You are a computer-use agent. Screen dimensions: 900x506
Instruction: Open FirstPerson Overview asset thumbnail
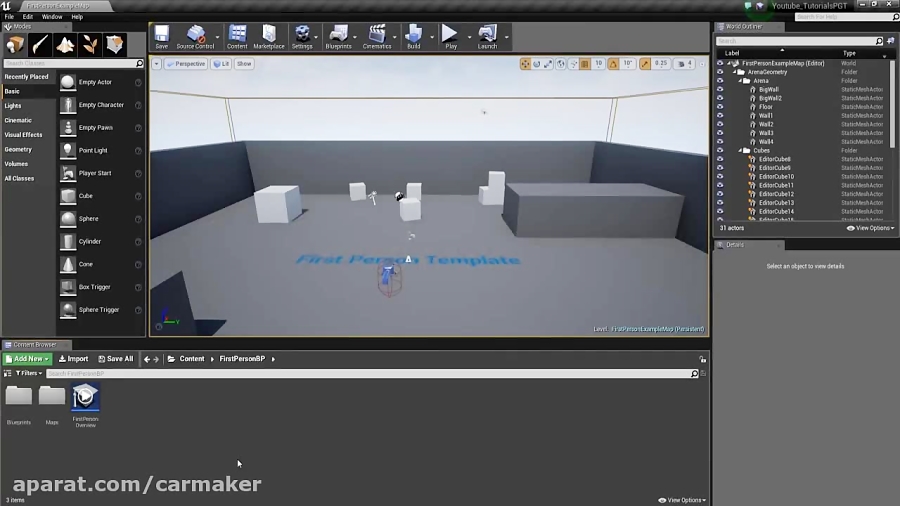click(x=86, y=397)
